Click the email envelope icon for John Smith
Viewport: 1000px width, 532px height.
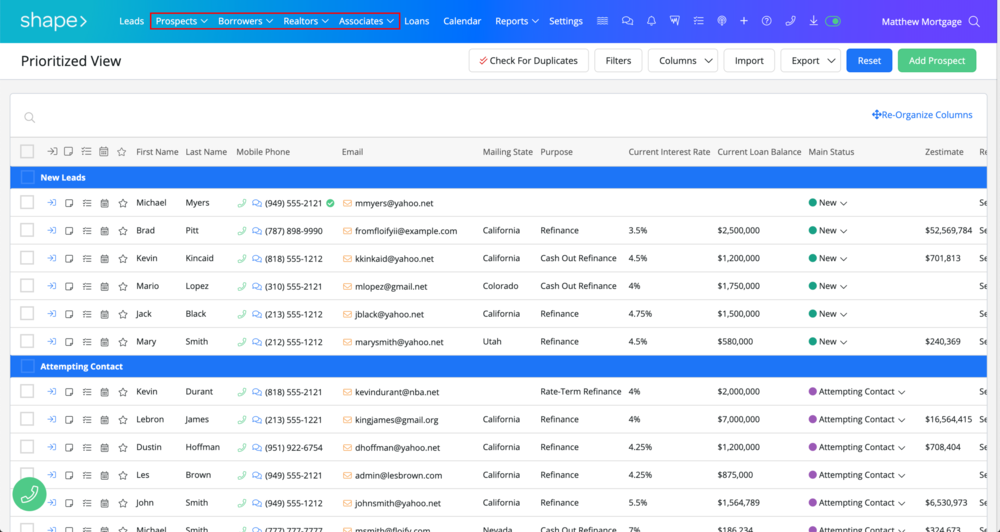coord(348,503)
